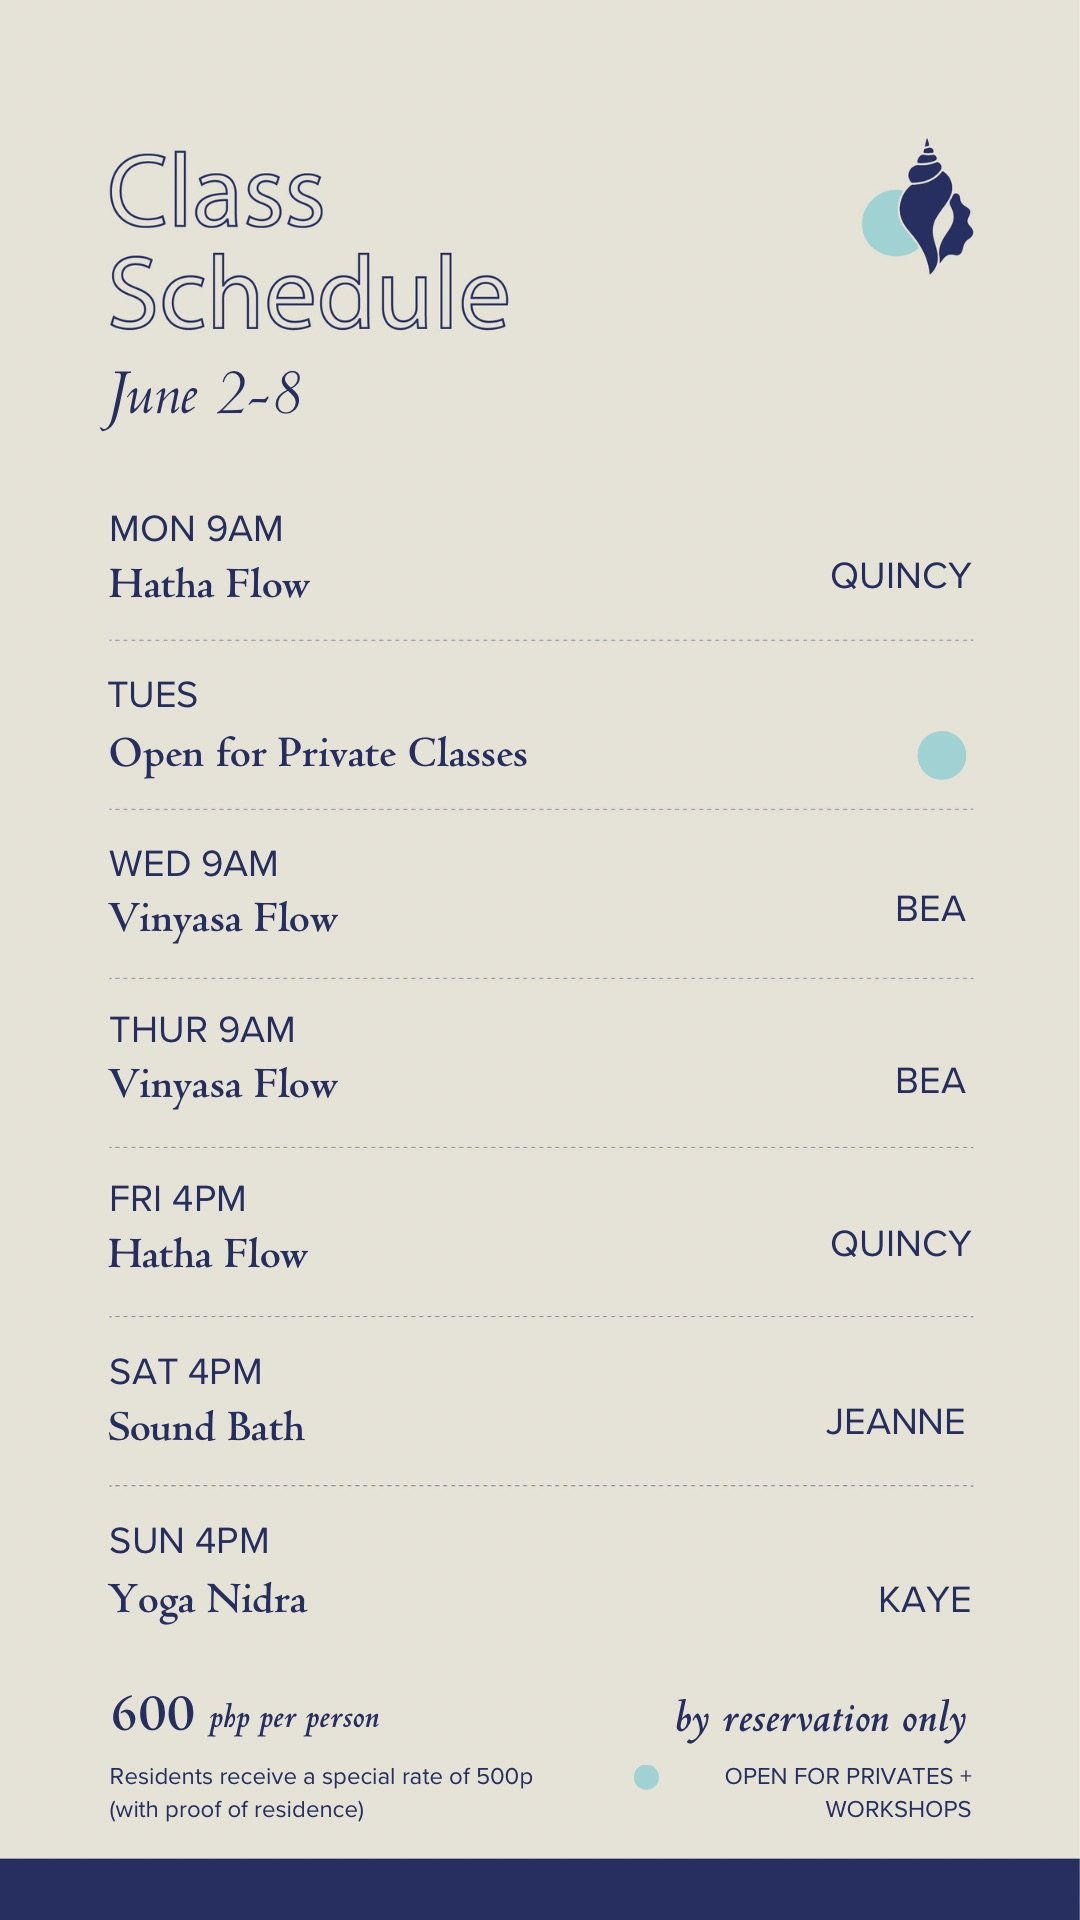Click the navy seashell logo

[935, 206]
